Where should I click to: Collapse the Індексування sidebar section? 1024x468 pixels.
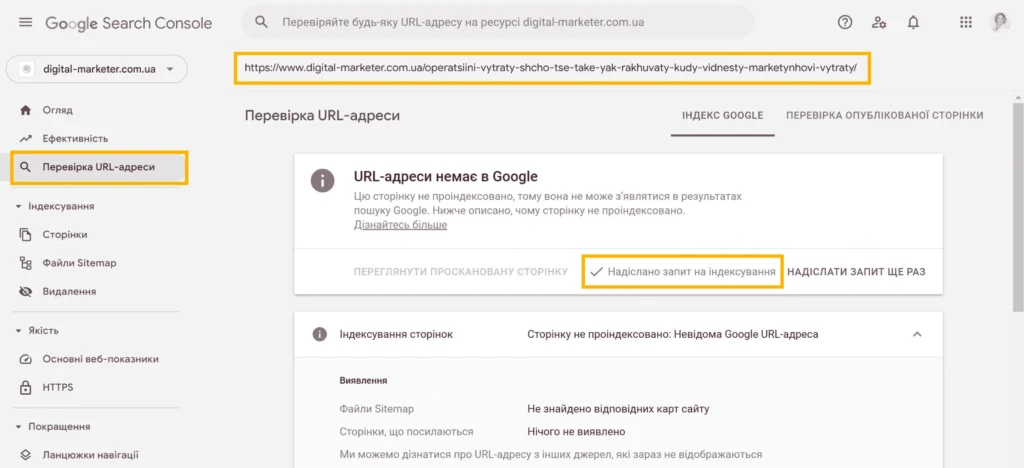coord(19,206)
